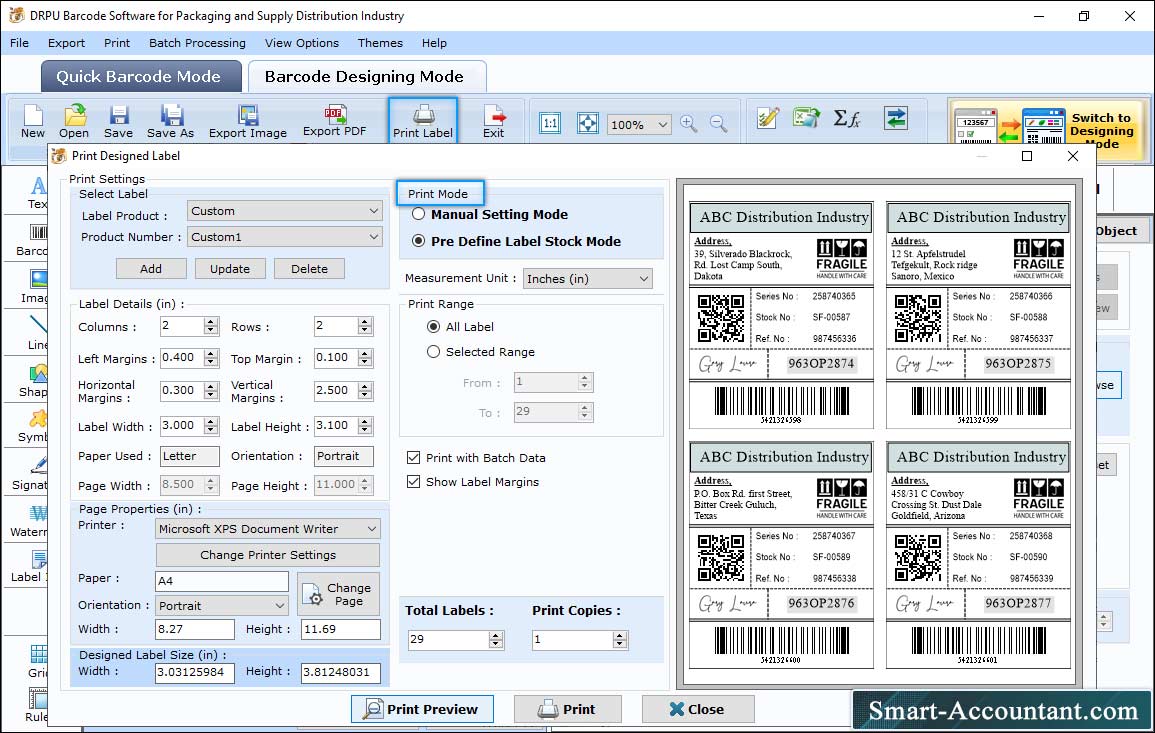Select the Text tool in sidebar

(37, 193)
